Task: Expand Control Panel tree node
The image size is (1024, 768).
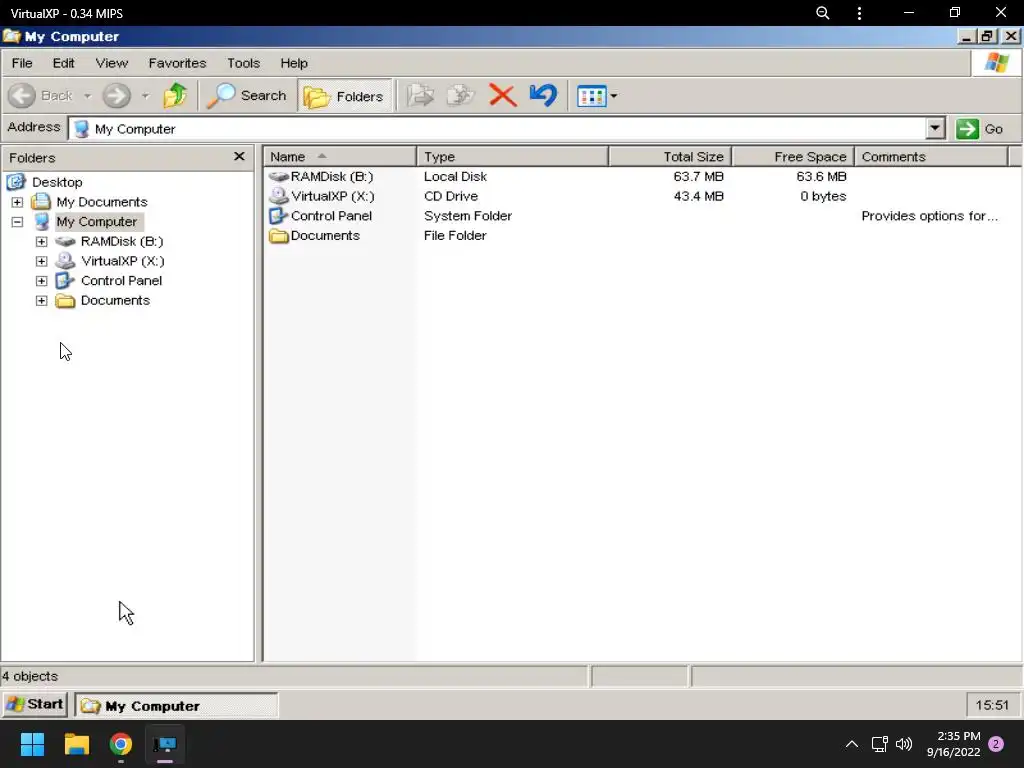Action: 41,281
